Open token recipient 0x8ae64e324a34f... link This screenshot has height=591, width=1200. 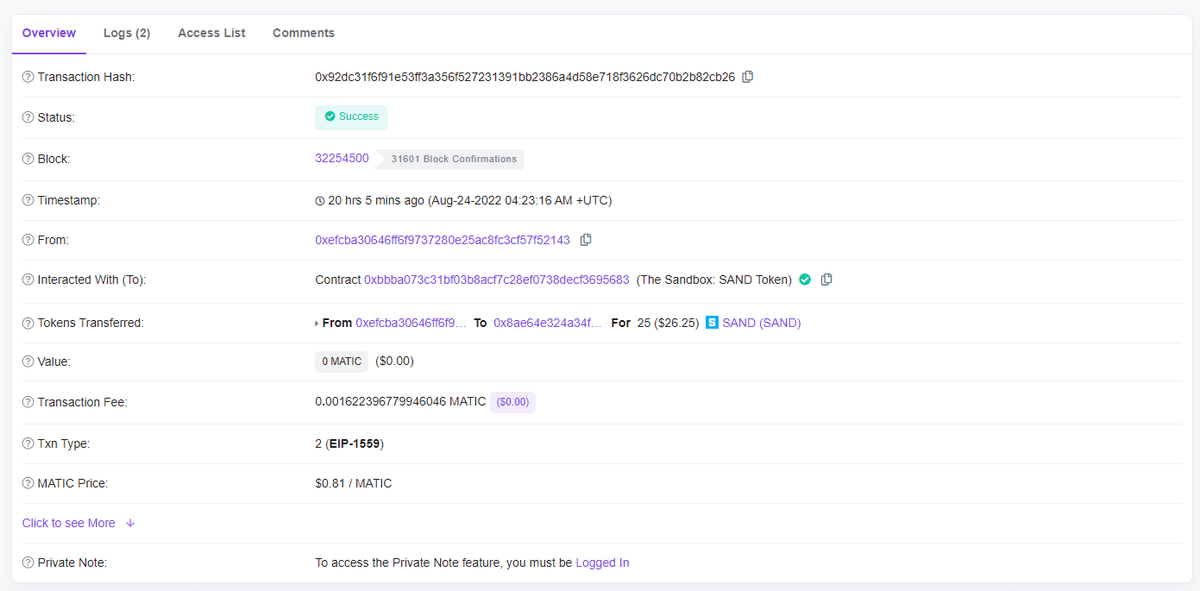548,323
